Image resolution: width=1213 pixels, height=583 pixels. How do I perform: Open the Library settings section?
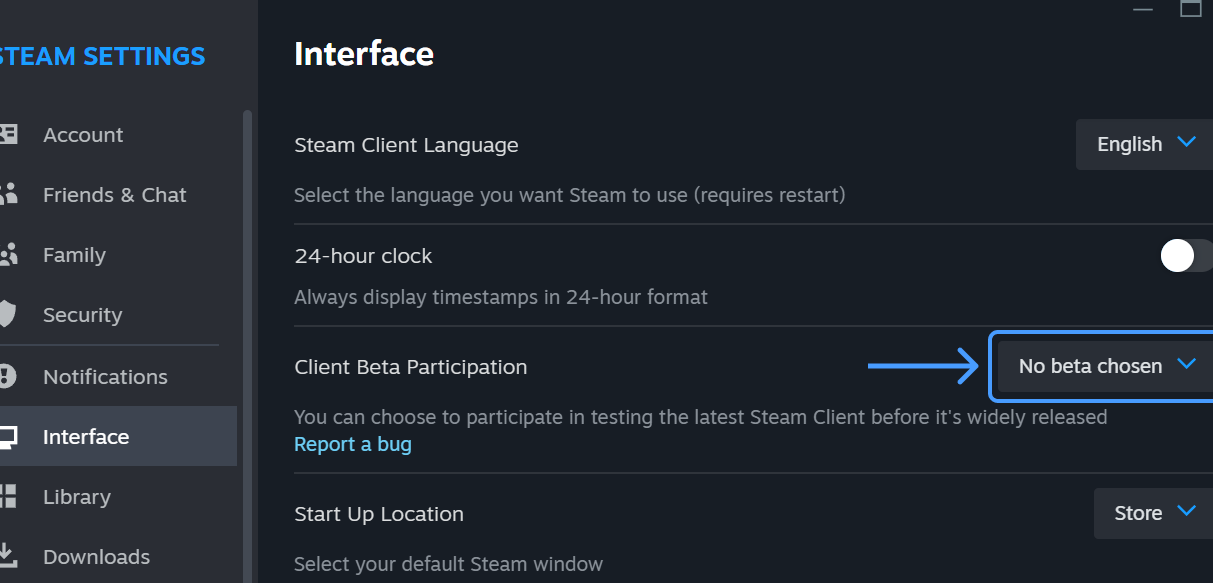click(77, 497)
